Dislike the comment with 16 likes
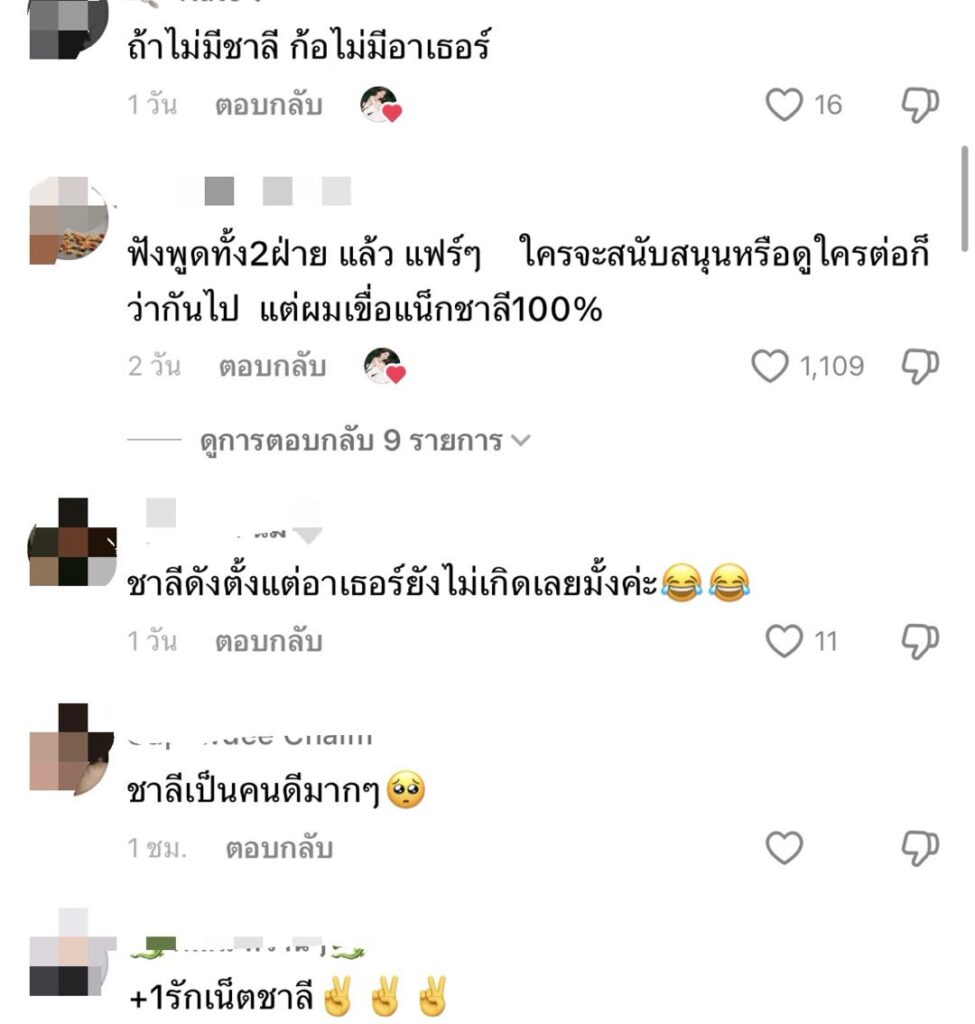The image size is (975, 1024). point(920,104)
